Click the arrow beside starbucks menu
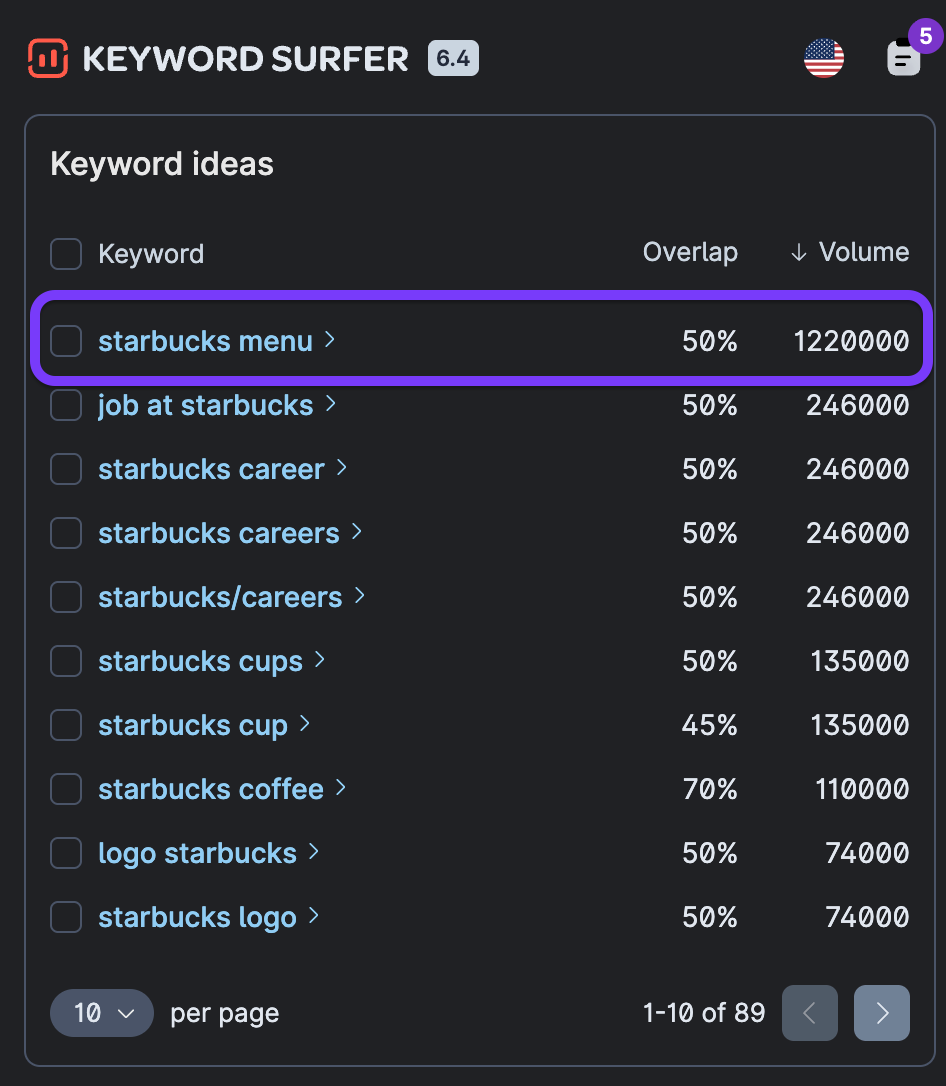This screenshot has width=946, height=1086. pos(330,341)
